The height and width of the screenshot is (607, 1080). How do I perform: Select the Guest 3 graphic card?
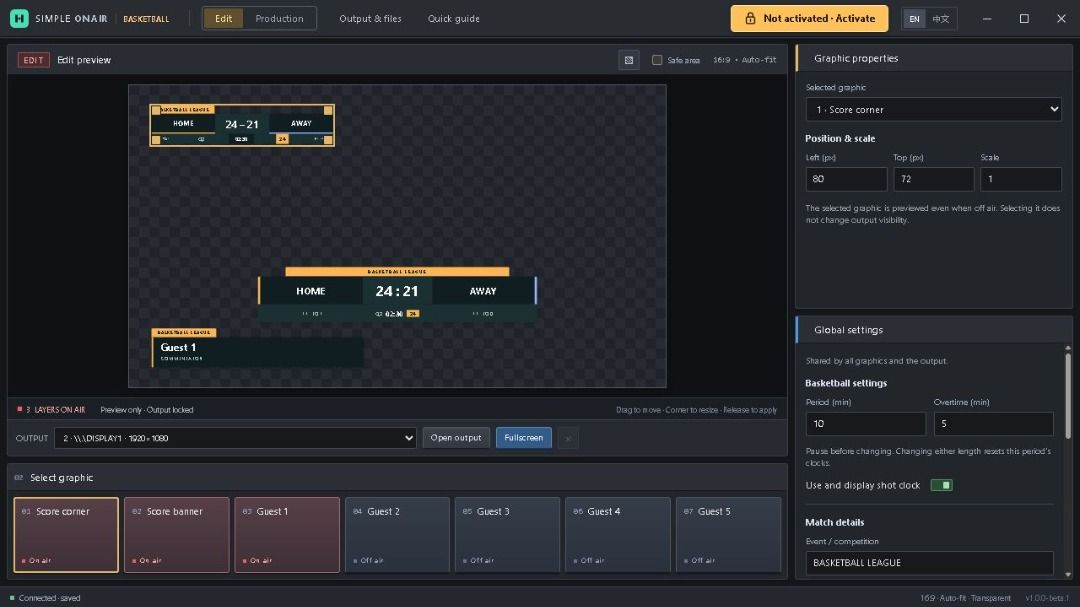[508, 535]
